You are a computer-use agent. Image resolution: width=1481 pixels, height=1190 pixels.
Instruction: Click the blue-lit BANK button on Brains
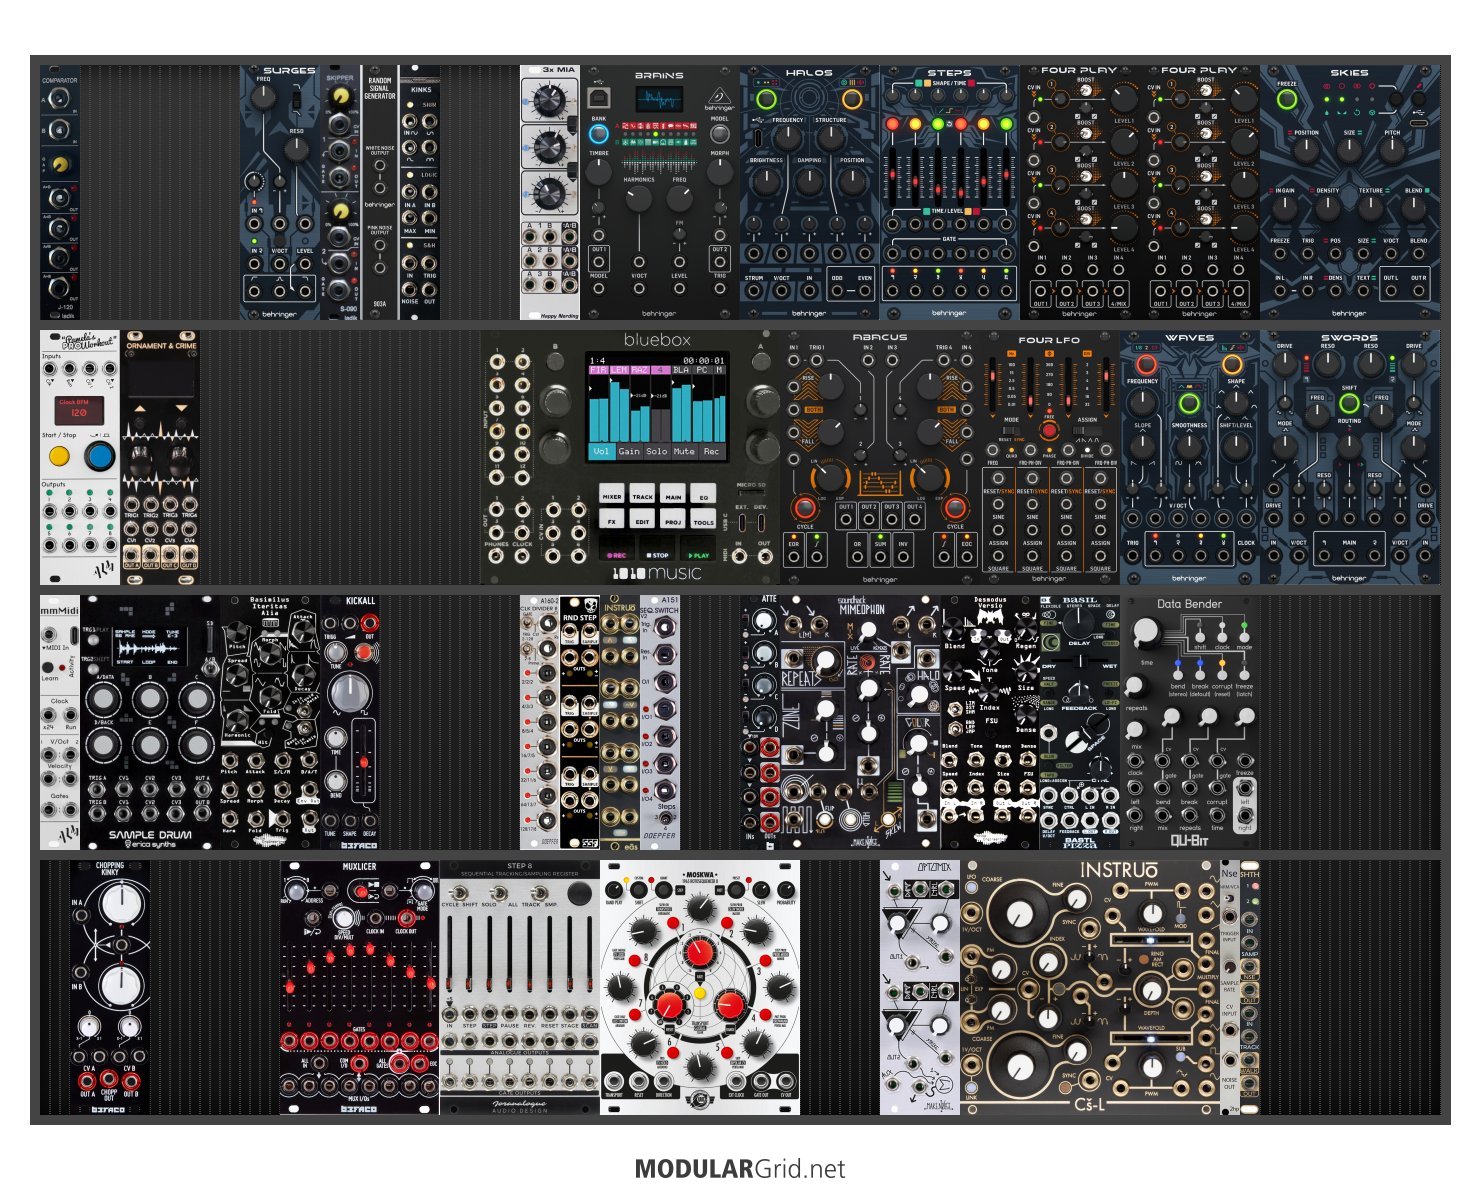[x=598, y=136]
